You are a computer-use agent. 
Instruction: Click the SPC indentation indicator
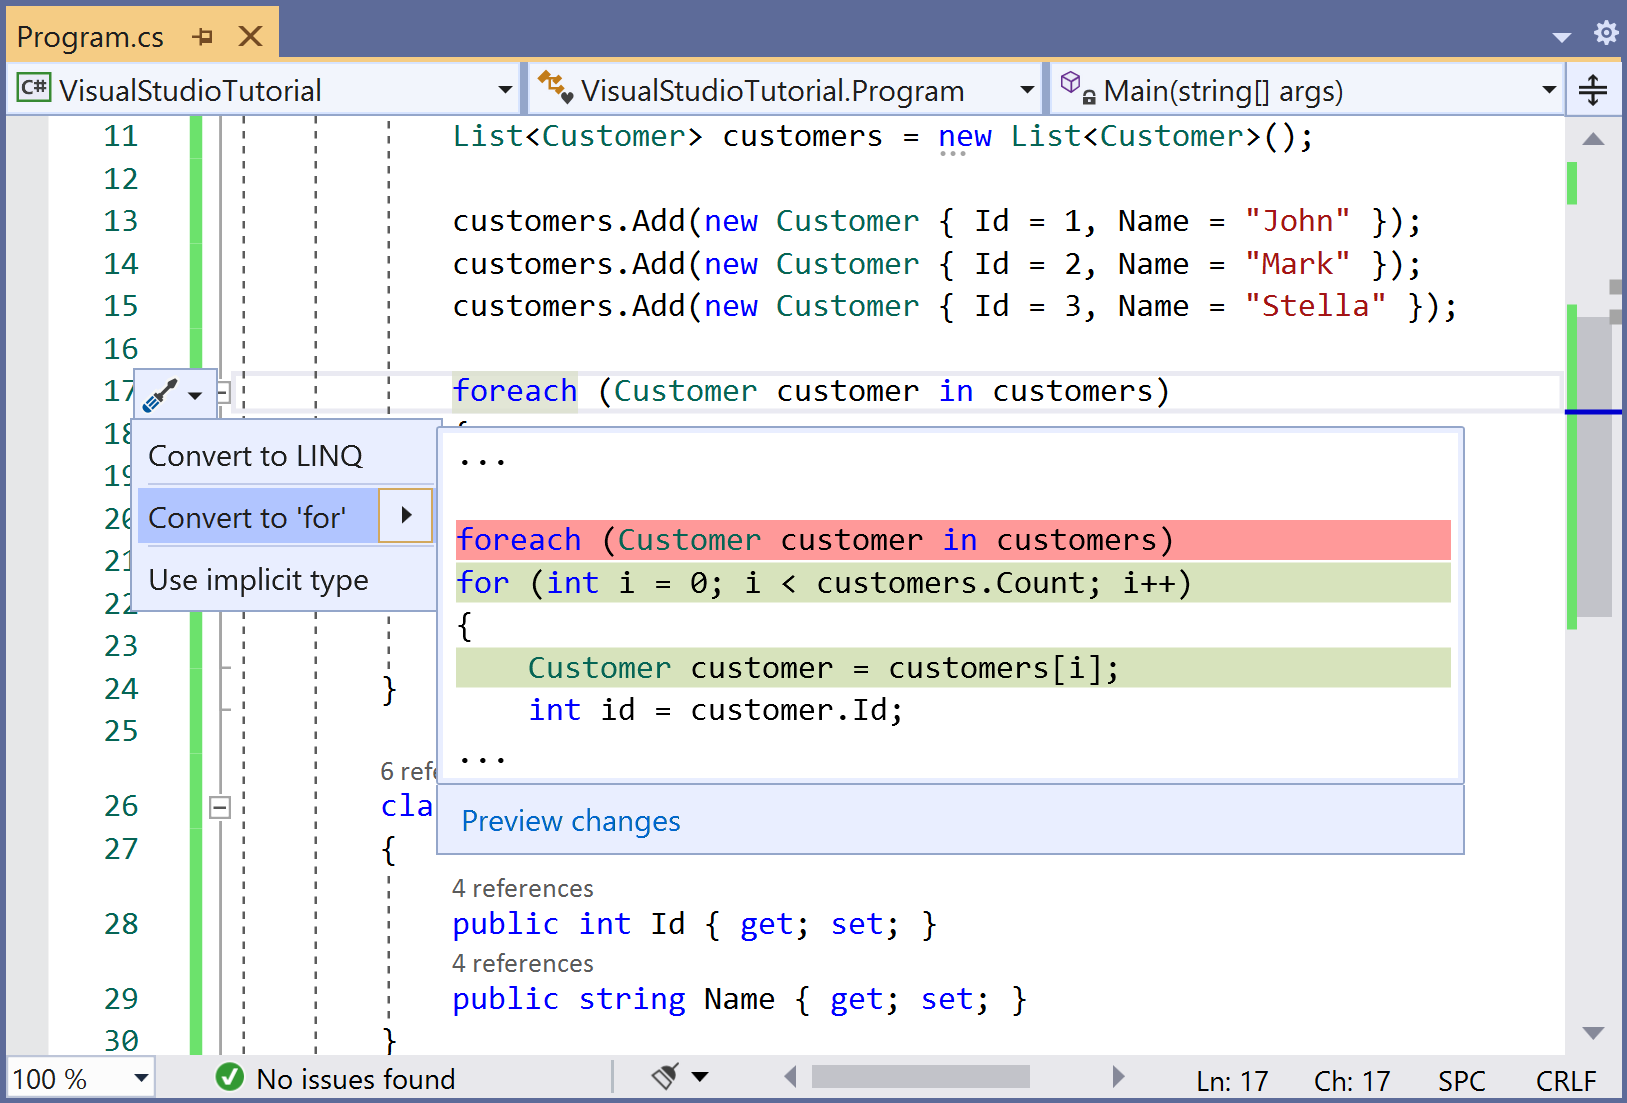pyautogui.click(x=1461, y=1081)
